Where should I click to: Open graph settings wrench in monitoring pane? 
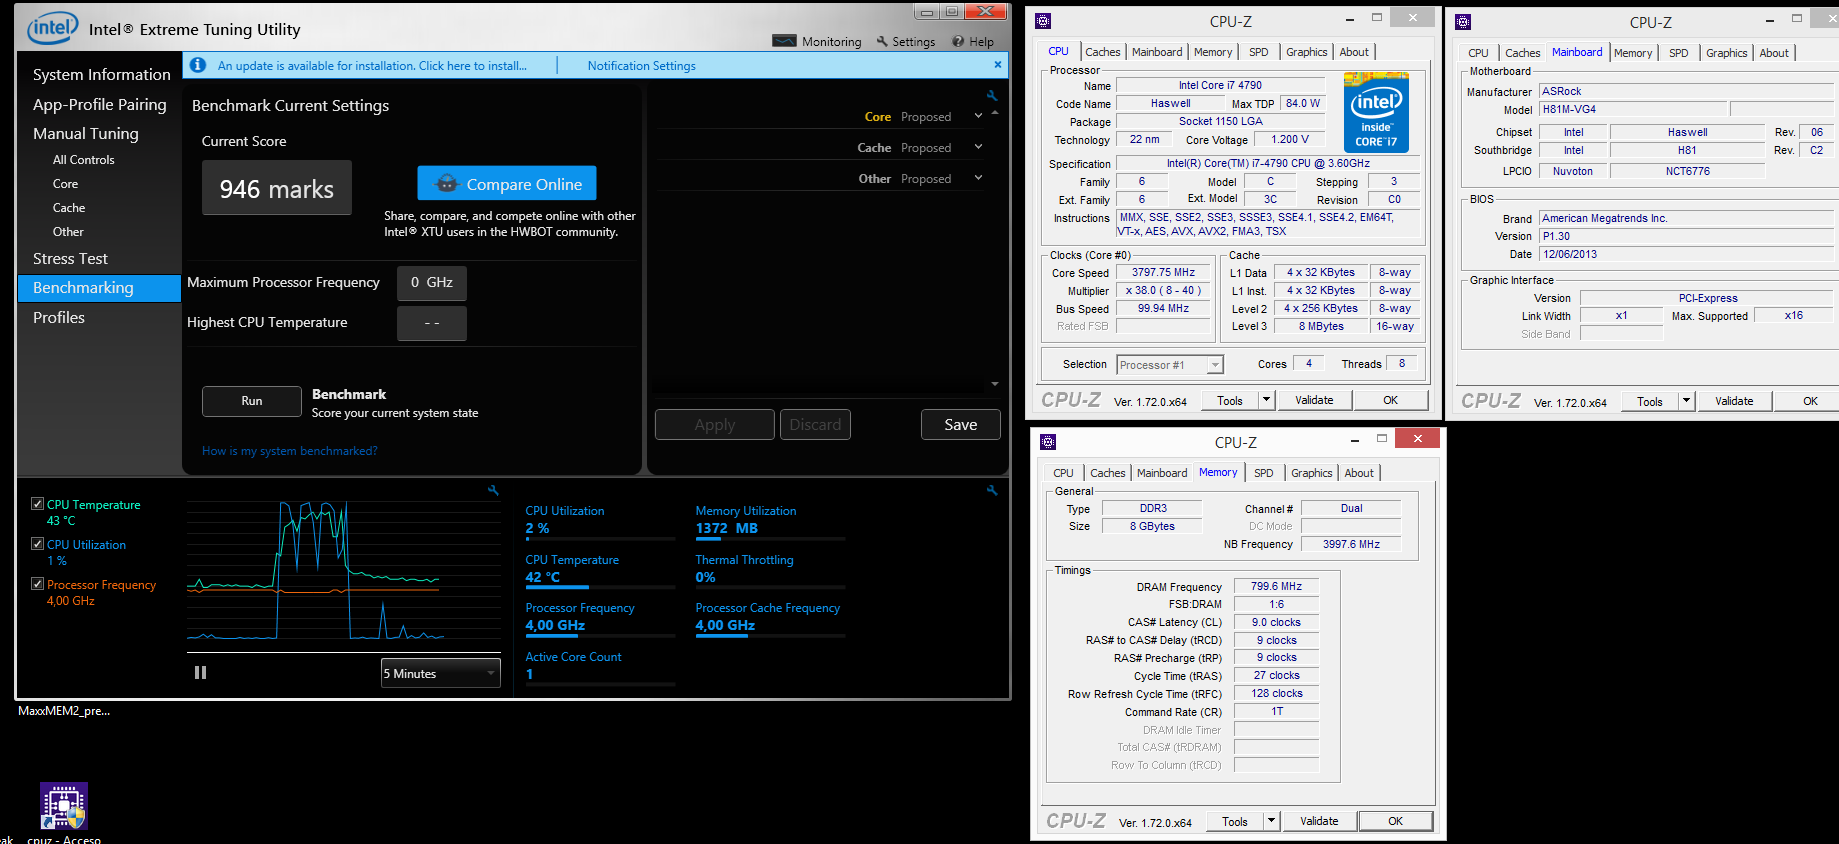click(493, 490)
